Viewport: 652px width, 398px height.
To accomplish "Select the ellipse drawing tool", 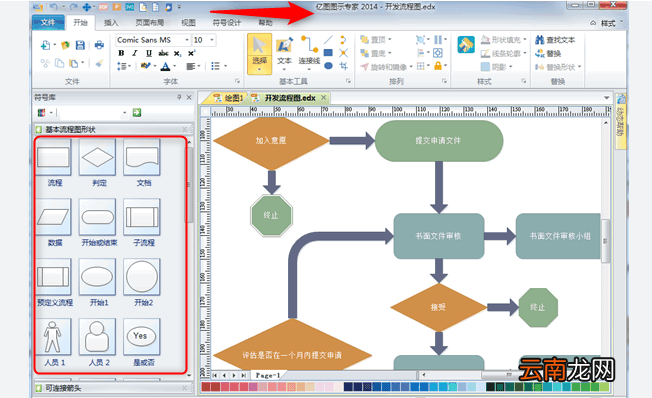I will tap(328, 66).
